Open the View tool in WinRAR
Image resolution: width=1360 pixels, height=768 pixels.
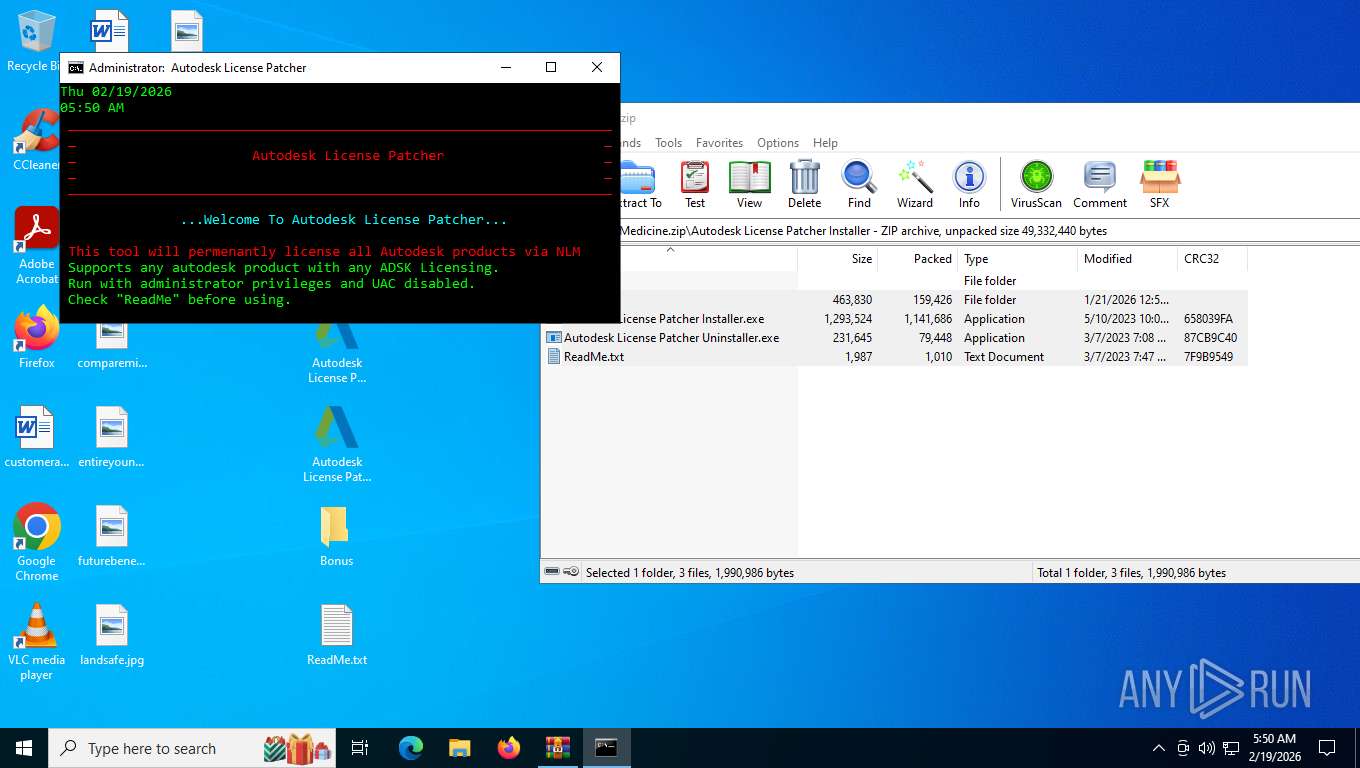tap(749, 185)
